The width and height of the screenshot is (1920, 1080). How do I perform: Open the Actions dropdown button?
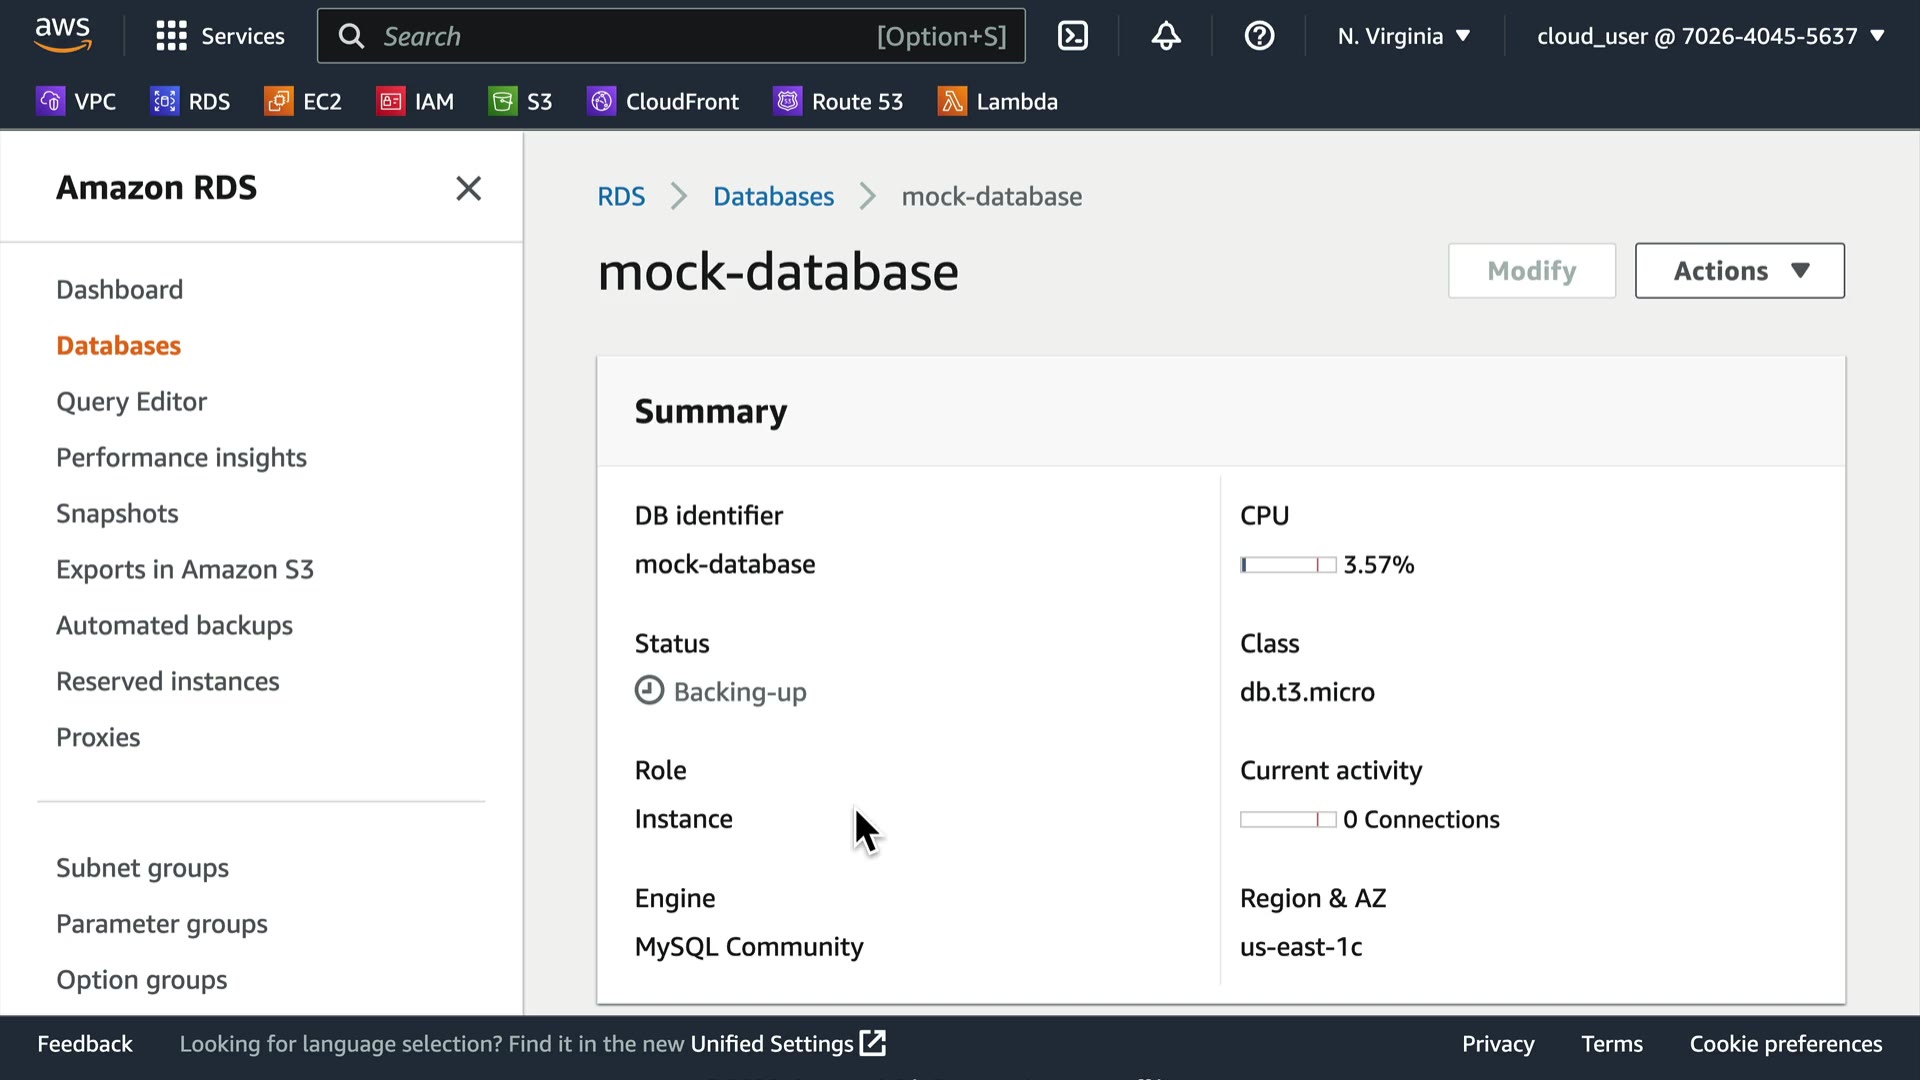tap(1739, 271)
